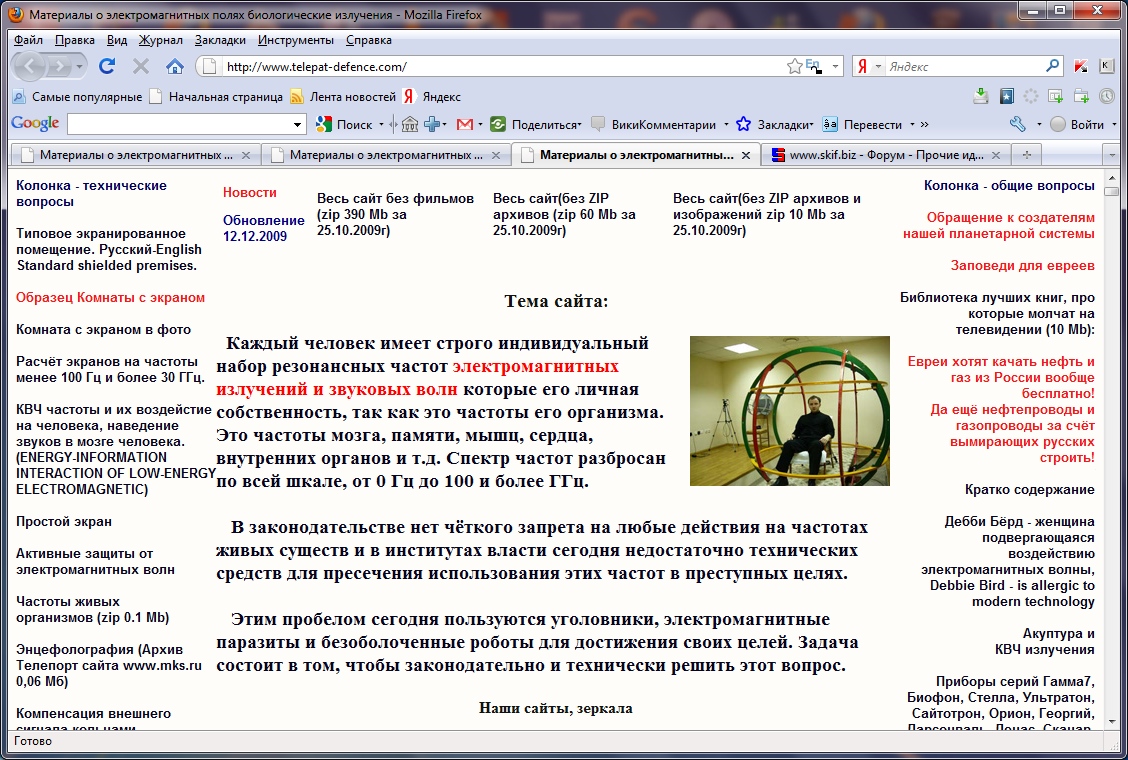This screenshot has width=1128, height=760.
Task: Click inside the URL address bar
Action: click(x=500, y=66)
